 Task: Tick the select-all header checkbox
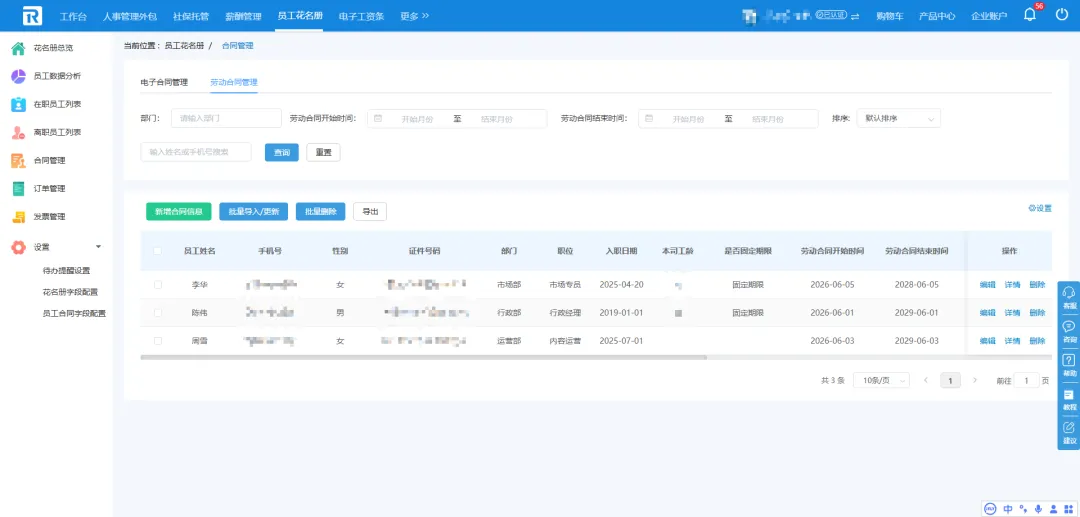pos(158,251)
